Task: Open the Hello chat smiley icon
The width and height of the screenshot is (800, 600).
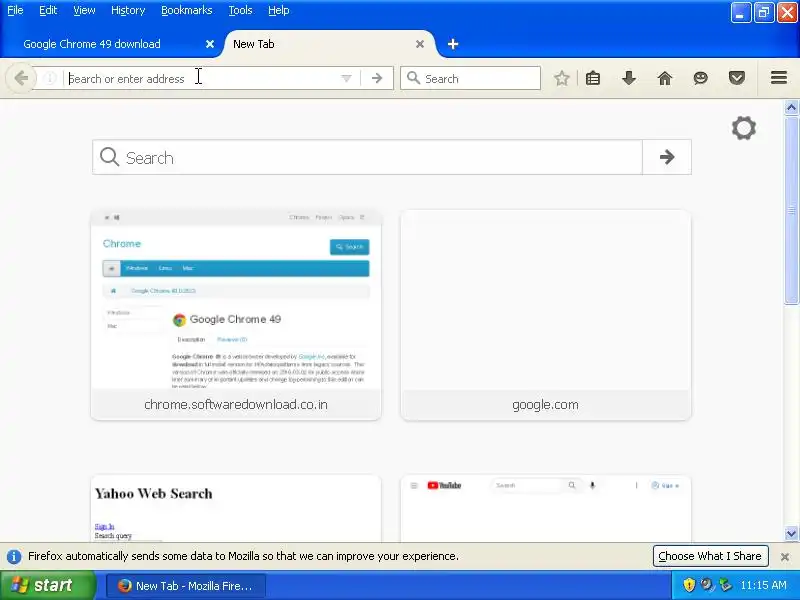Action: click(x=701, y=78)
